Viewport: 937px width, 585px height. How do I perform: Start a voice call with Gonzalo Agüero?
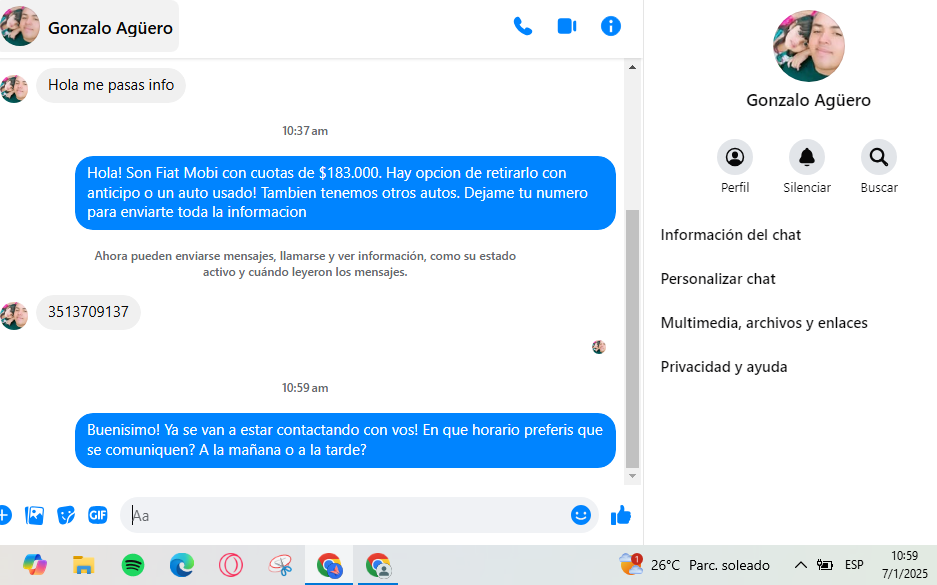(522, 27)
